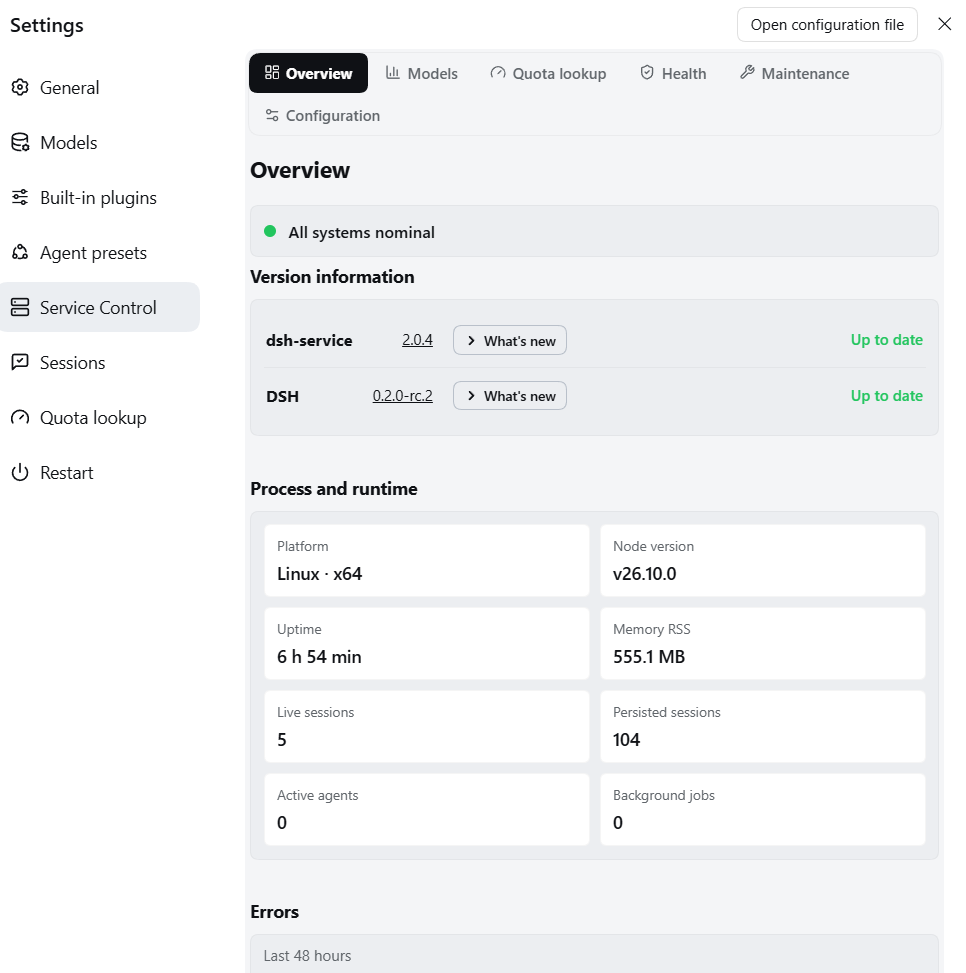The width and height of the screenshot is (966, 973).
Task: Switch to the Health tab
Action: pos(673,73)
